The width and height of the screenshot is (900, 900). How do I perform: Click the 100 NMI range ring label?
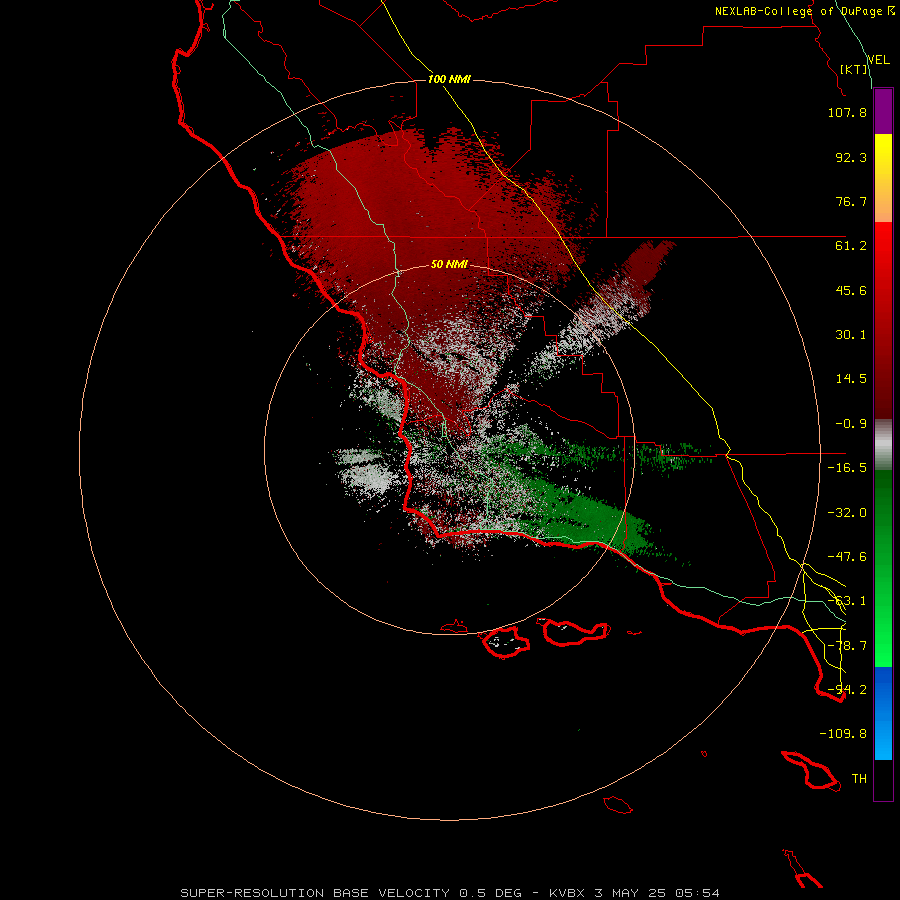pos(449,79)
